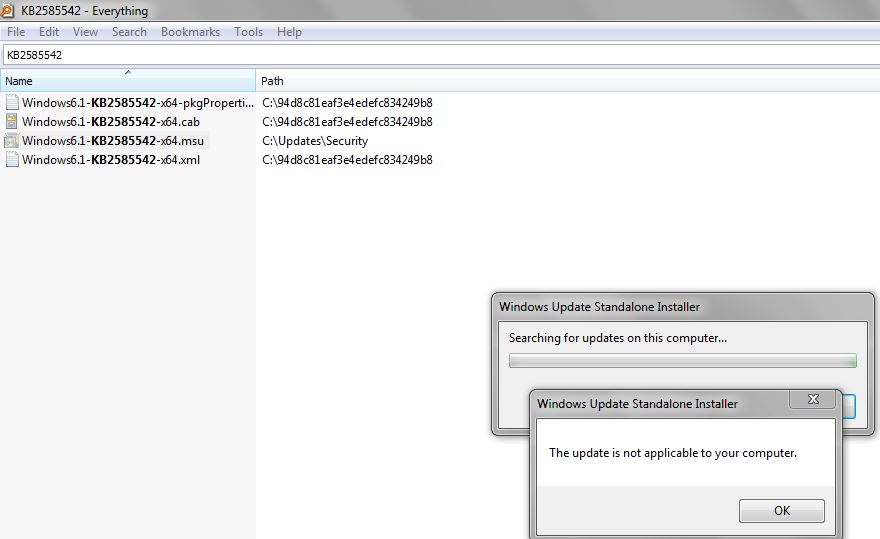The width and height of the screenshot is (880, 539).
Task: Click the .cab archive file icon
Action: [x=12, y=122]
